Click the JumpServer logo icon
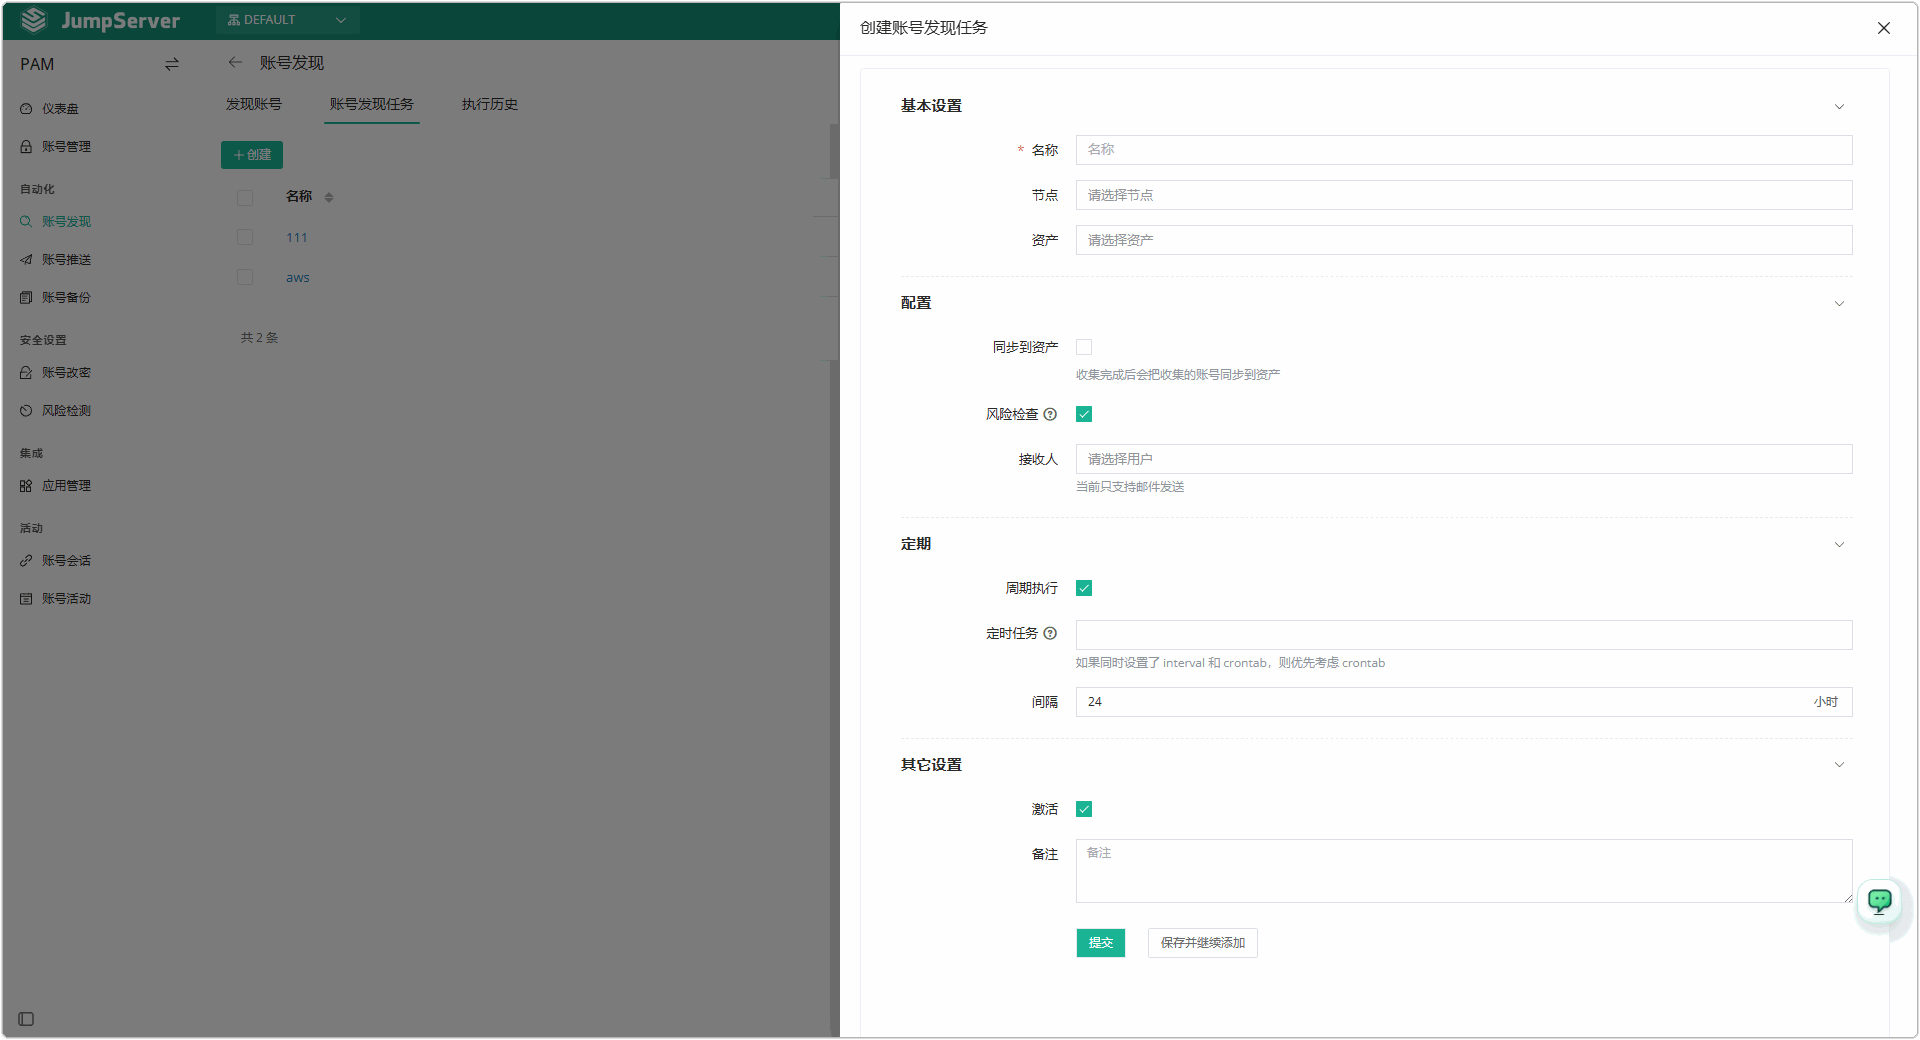 click(34, 20)
